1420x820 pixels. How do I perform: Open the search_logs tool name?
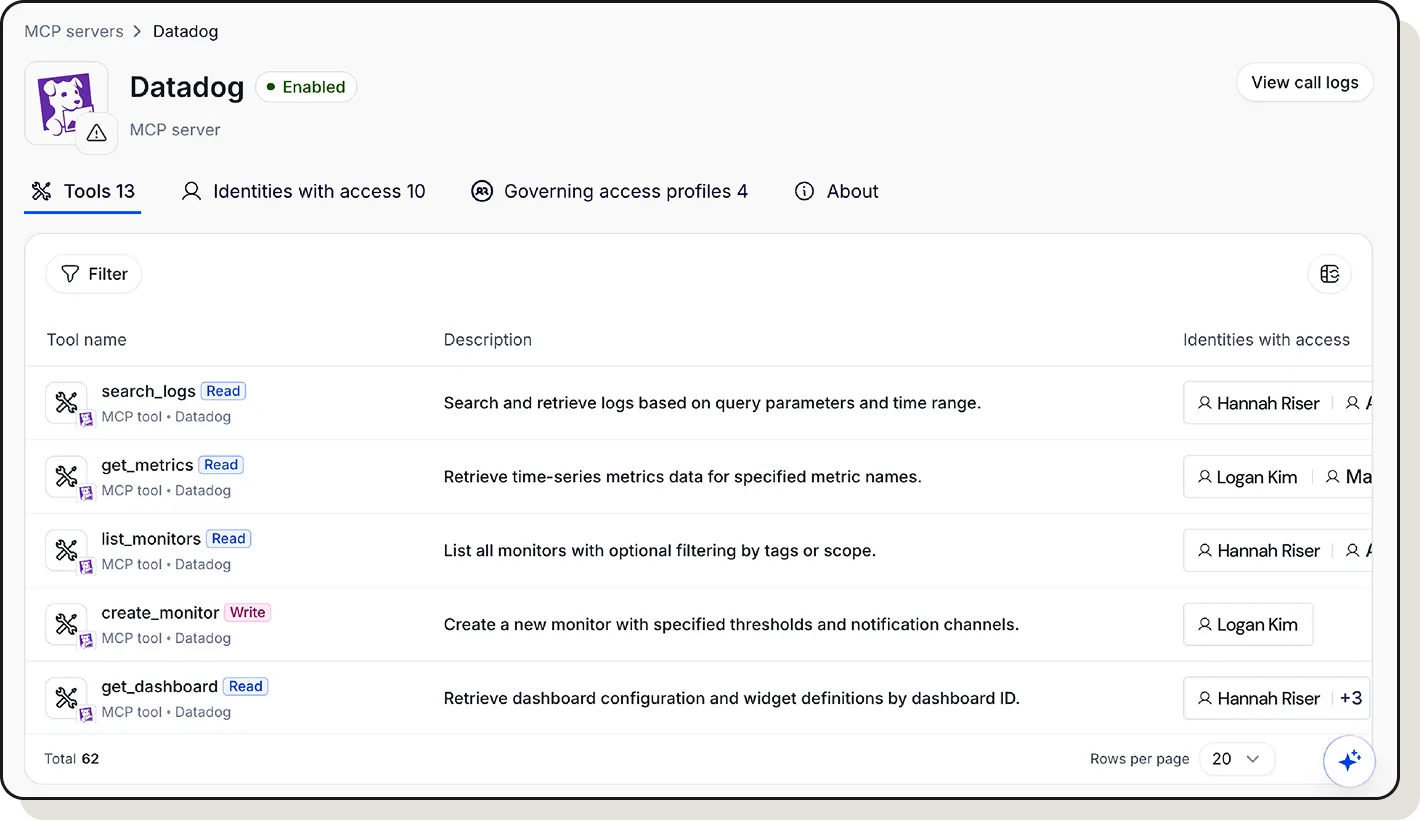pos(148,391)
